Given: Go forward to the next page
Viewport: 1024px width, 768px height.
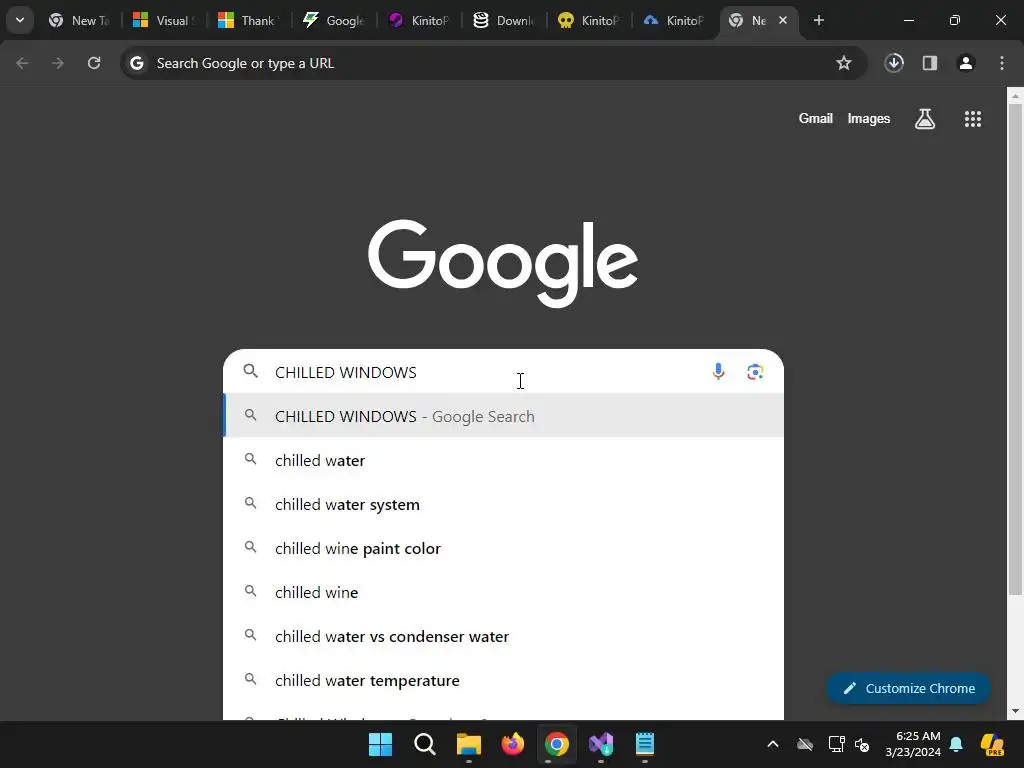Looking at the screenshot, I should pyautogui.click(x=58, y=63).
